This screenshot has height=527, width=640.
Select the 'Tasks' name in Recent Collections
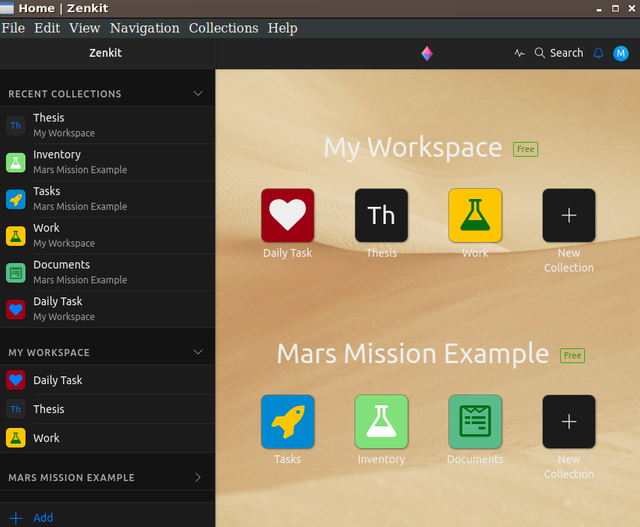47,191
